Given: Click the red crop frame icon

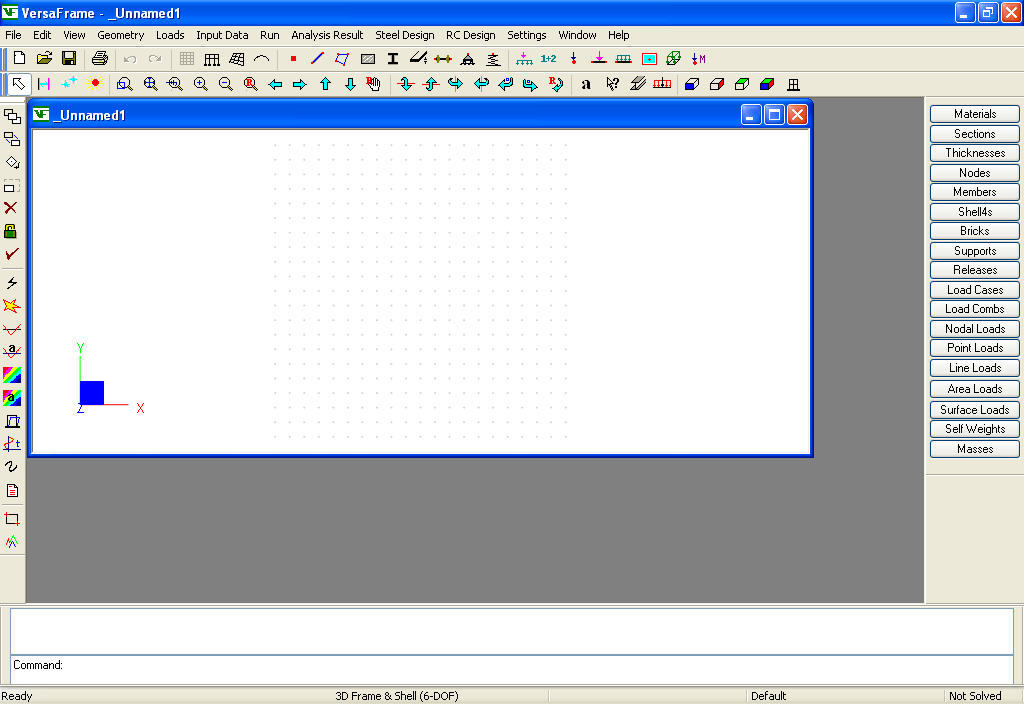Looking at the screenshot, I should (x=11, y=519).
